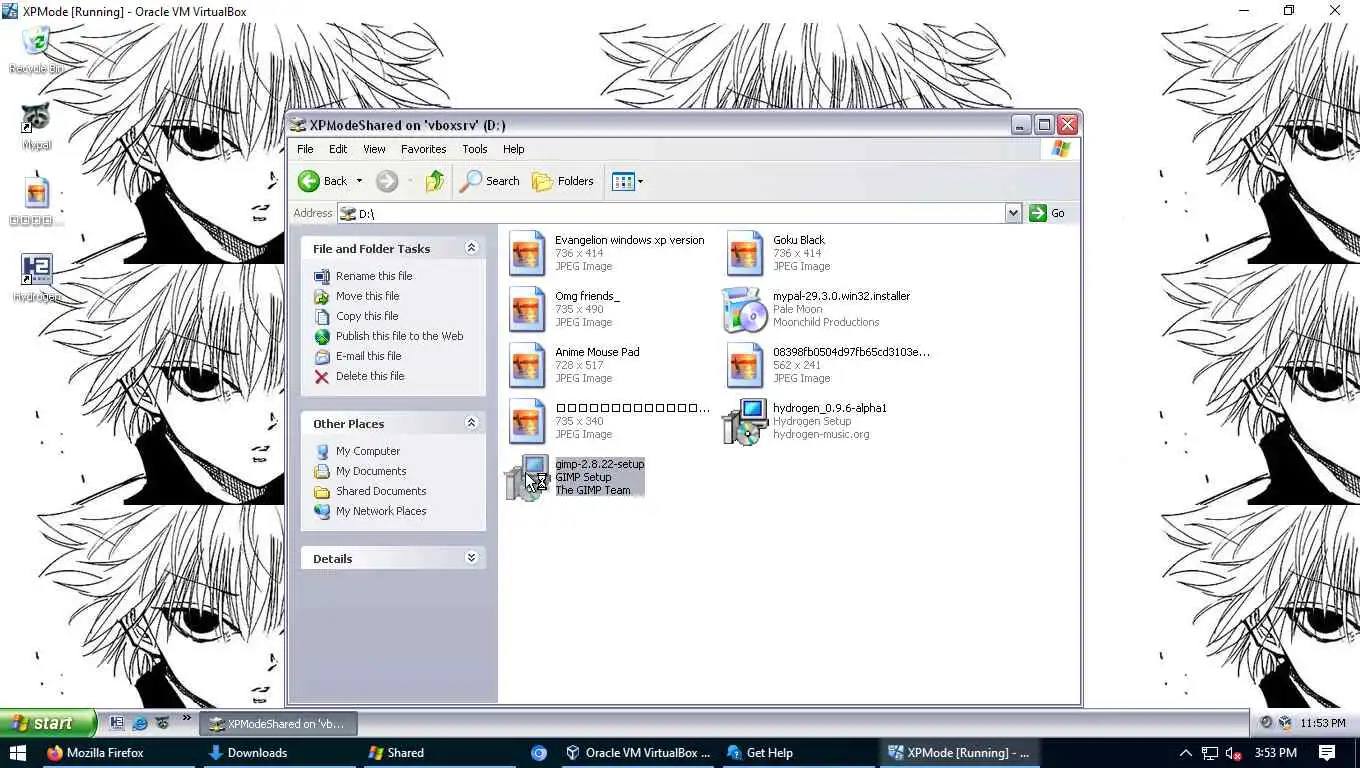Expand the quick launch overflow chevron
The width and height of the screenshot is (1360, 768).
pyautogui.click(x=186, y=718)
